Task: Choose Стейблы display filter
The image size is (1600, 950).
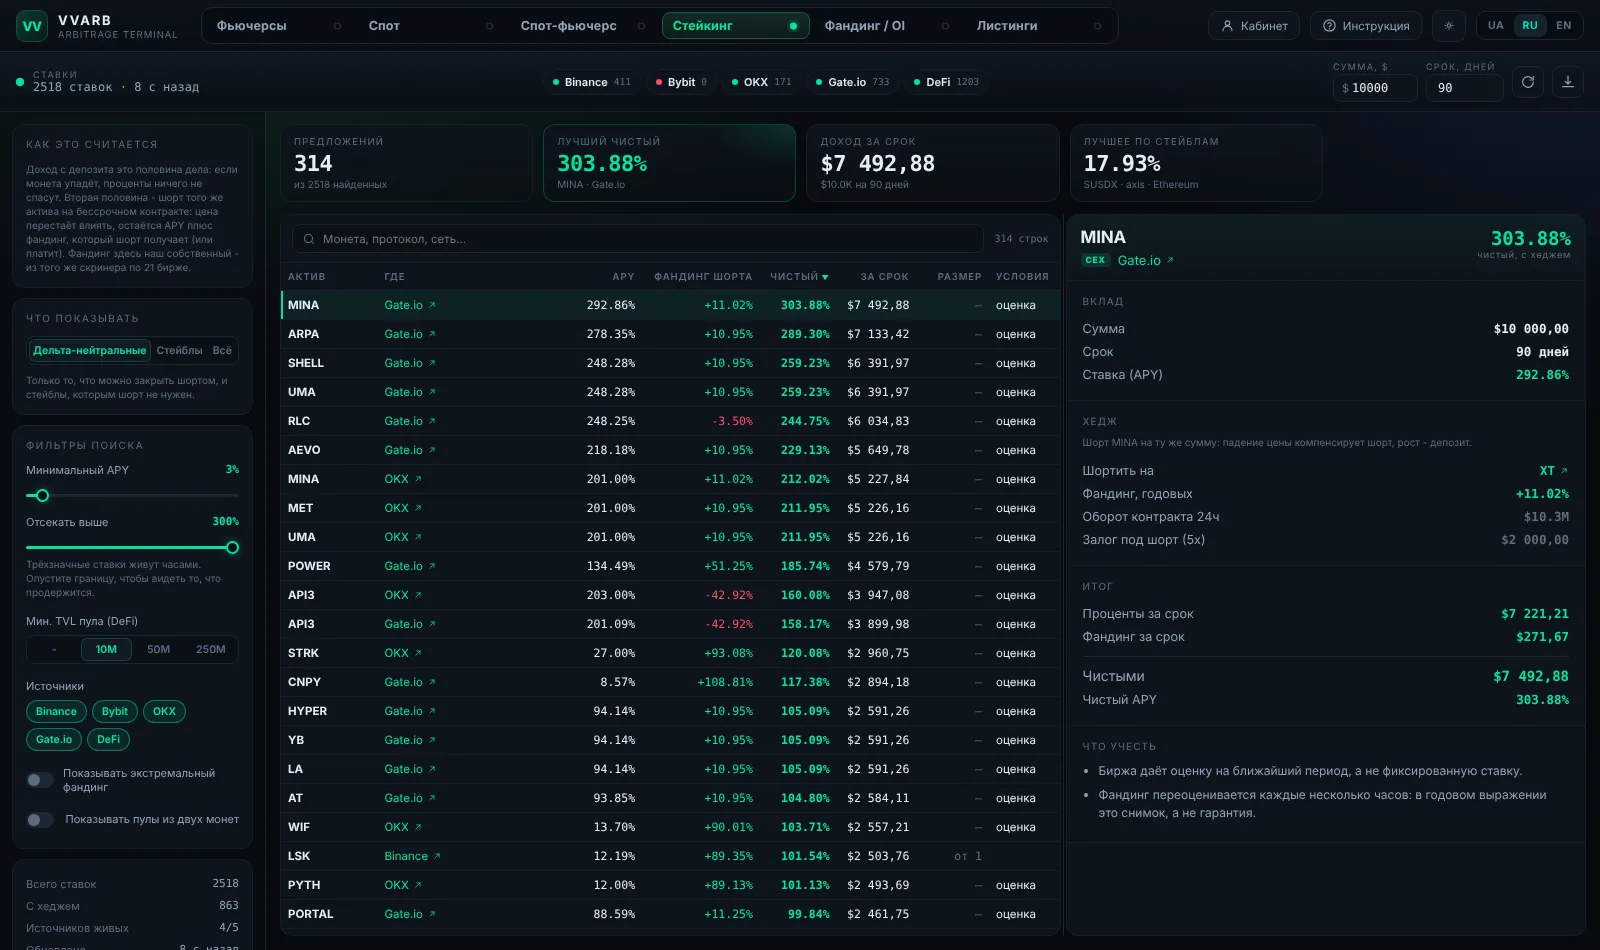Action: click(x=179, y=350)
